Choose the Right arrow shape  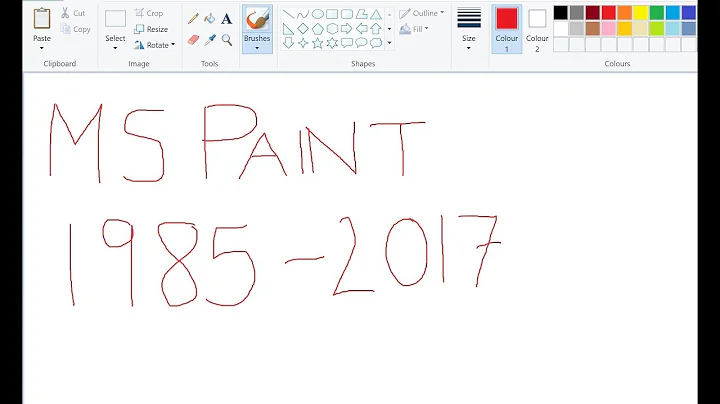point(347,29)
